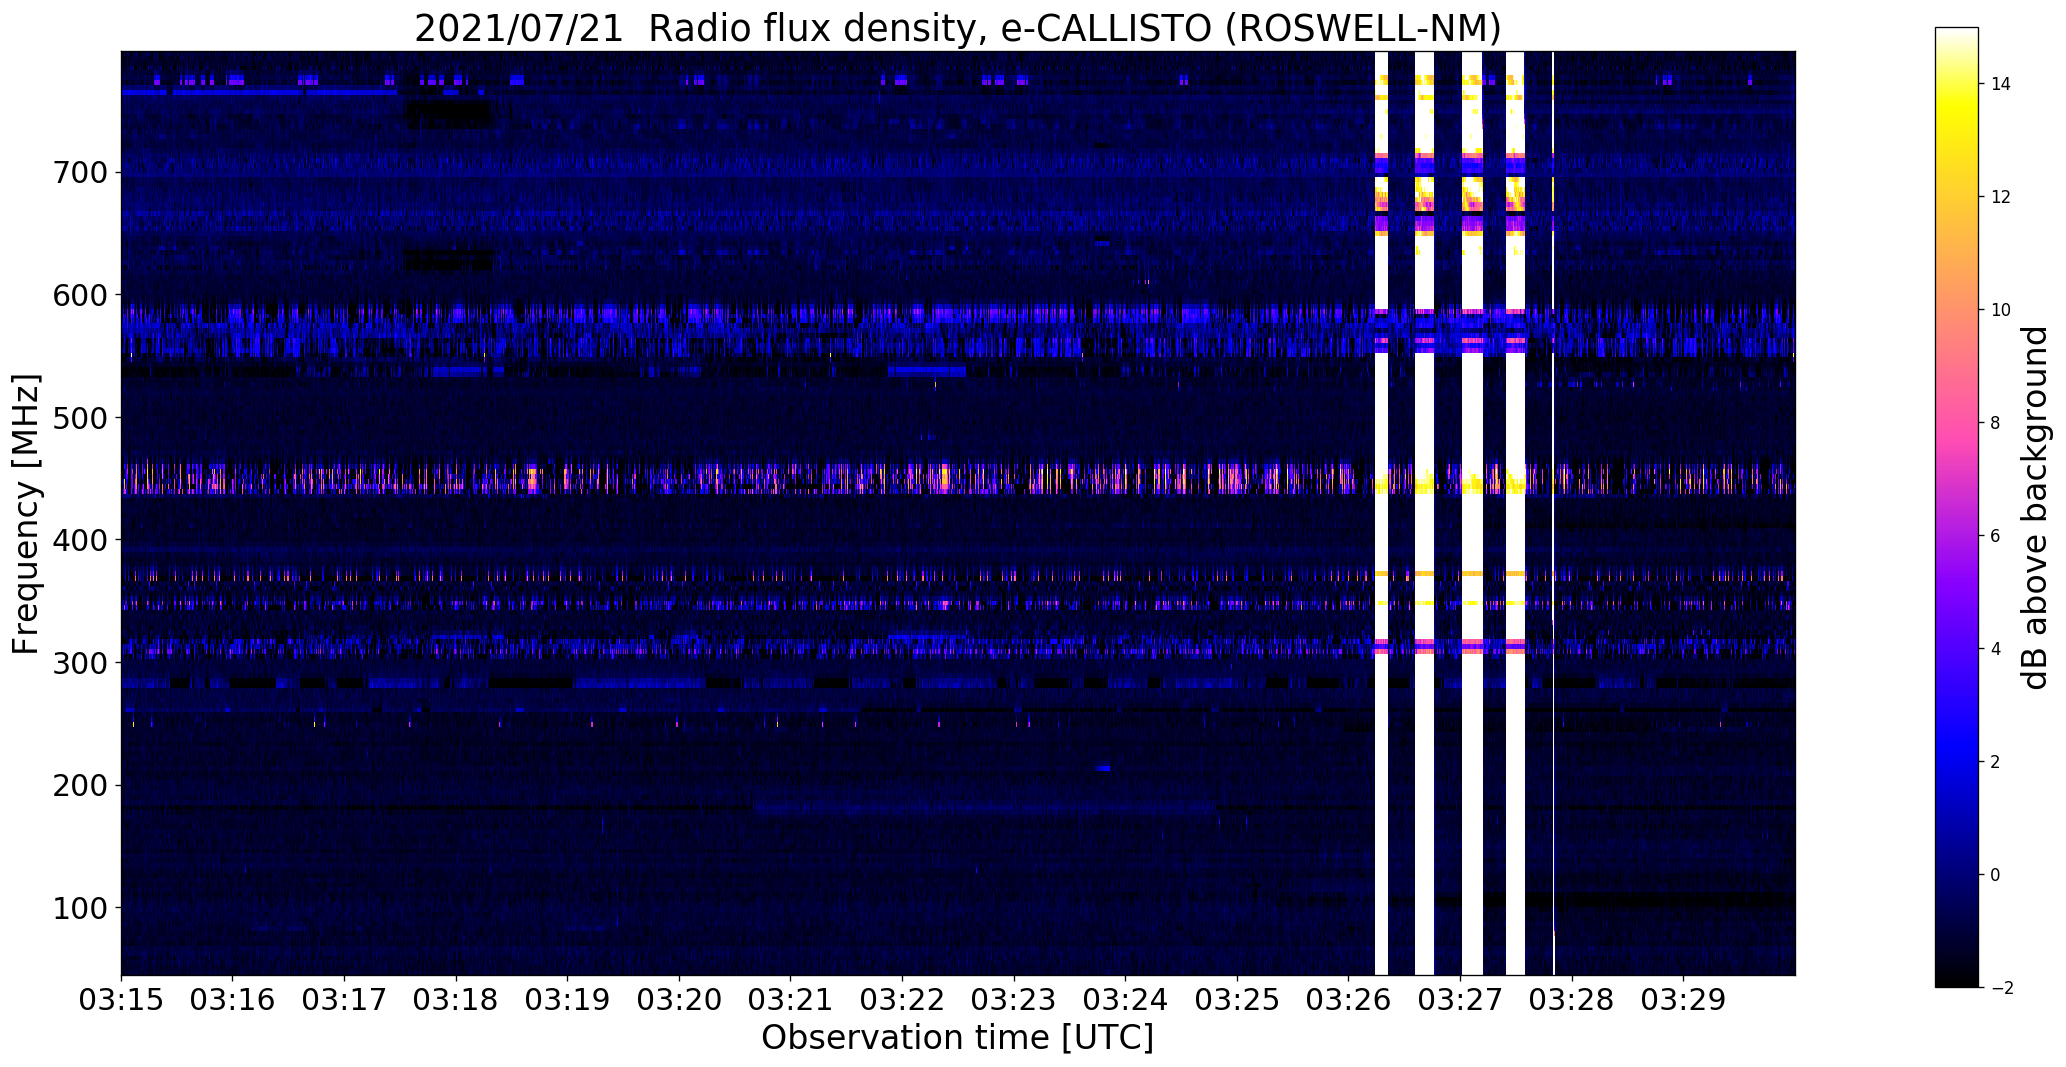The image size is (2066, 1067).
Task: Click the 03:17 time tick label
Action: tap(345, 1000)
